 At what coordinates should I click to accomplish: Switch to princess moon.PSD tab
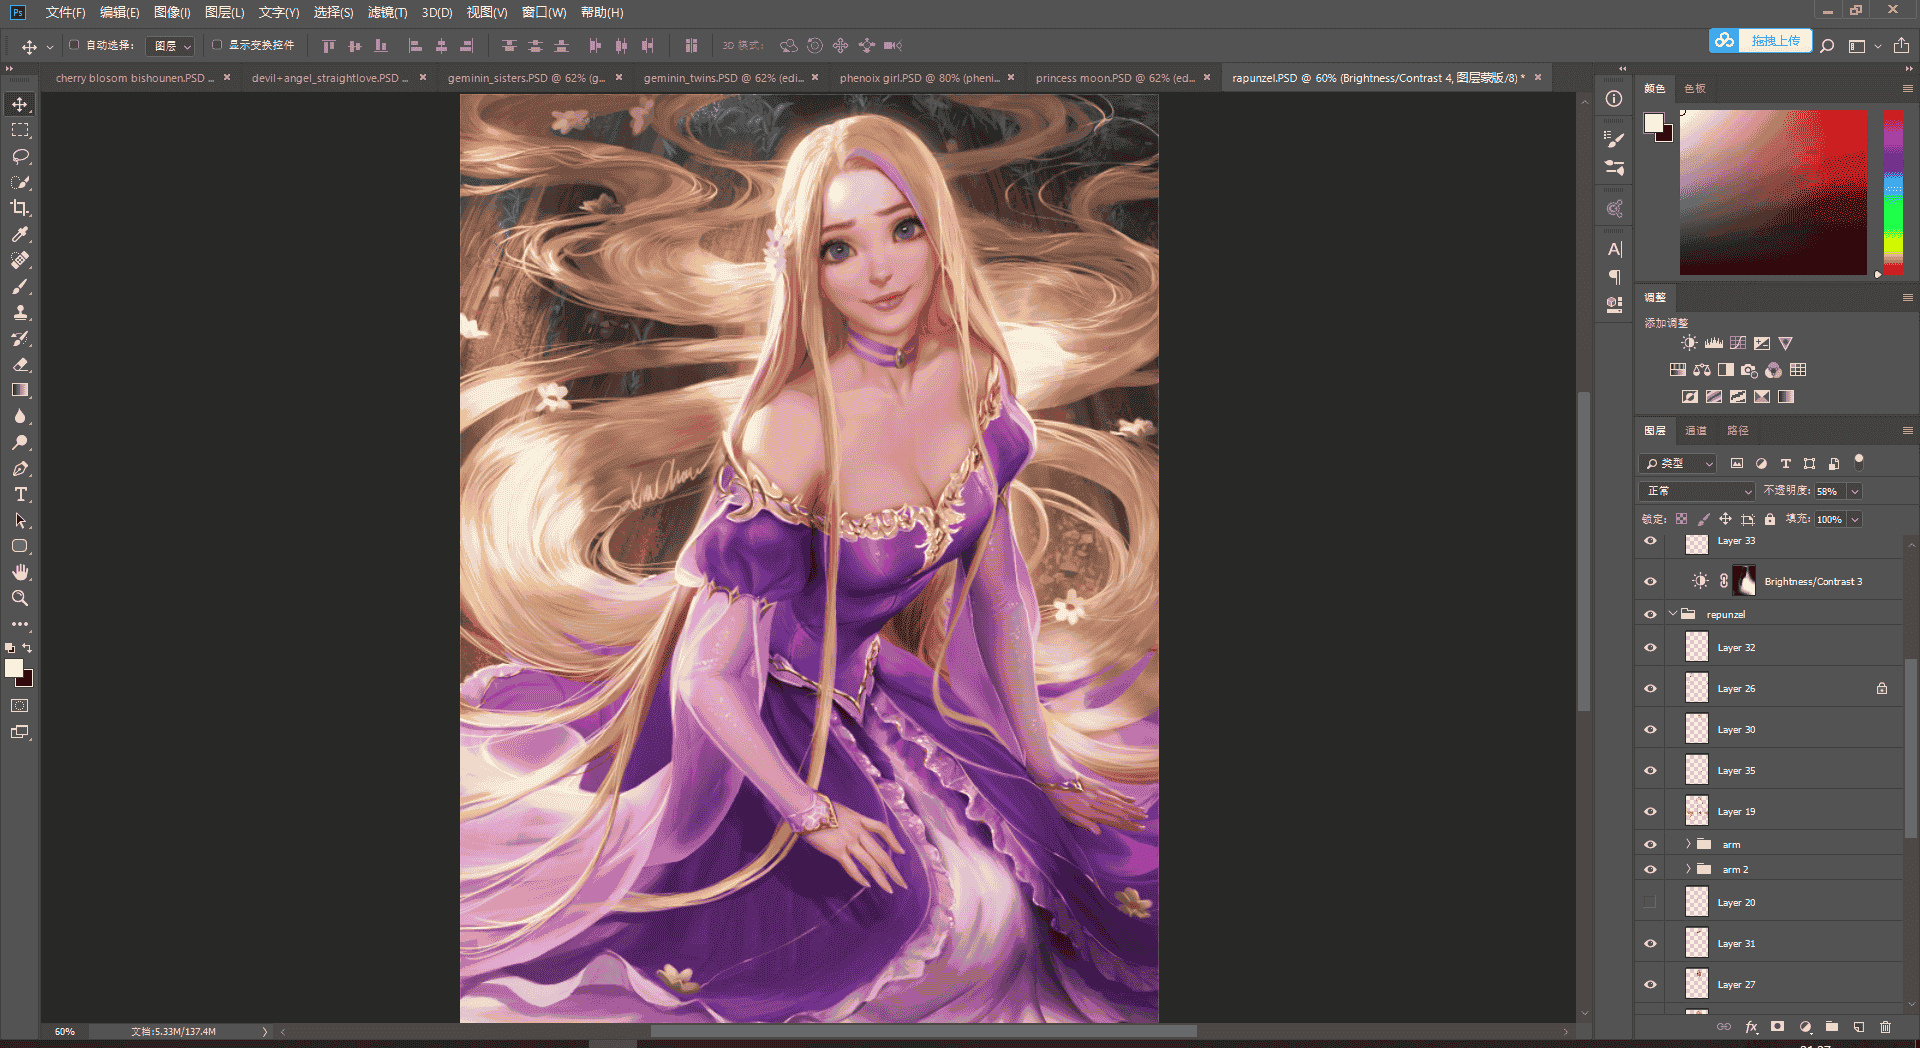point(1114,78)
